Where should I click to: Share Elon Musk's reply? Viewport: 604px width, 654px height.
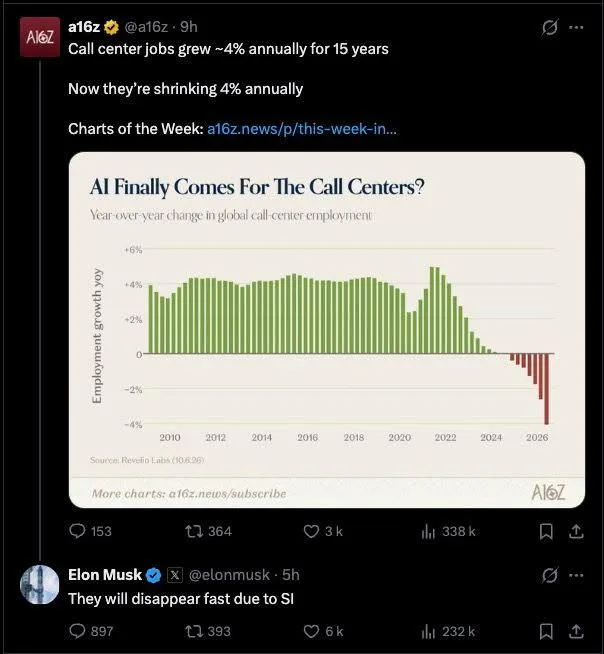tap(576, 631)
